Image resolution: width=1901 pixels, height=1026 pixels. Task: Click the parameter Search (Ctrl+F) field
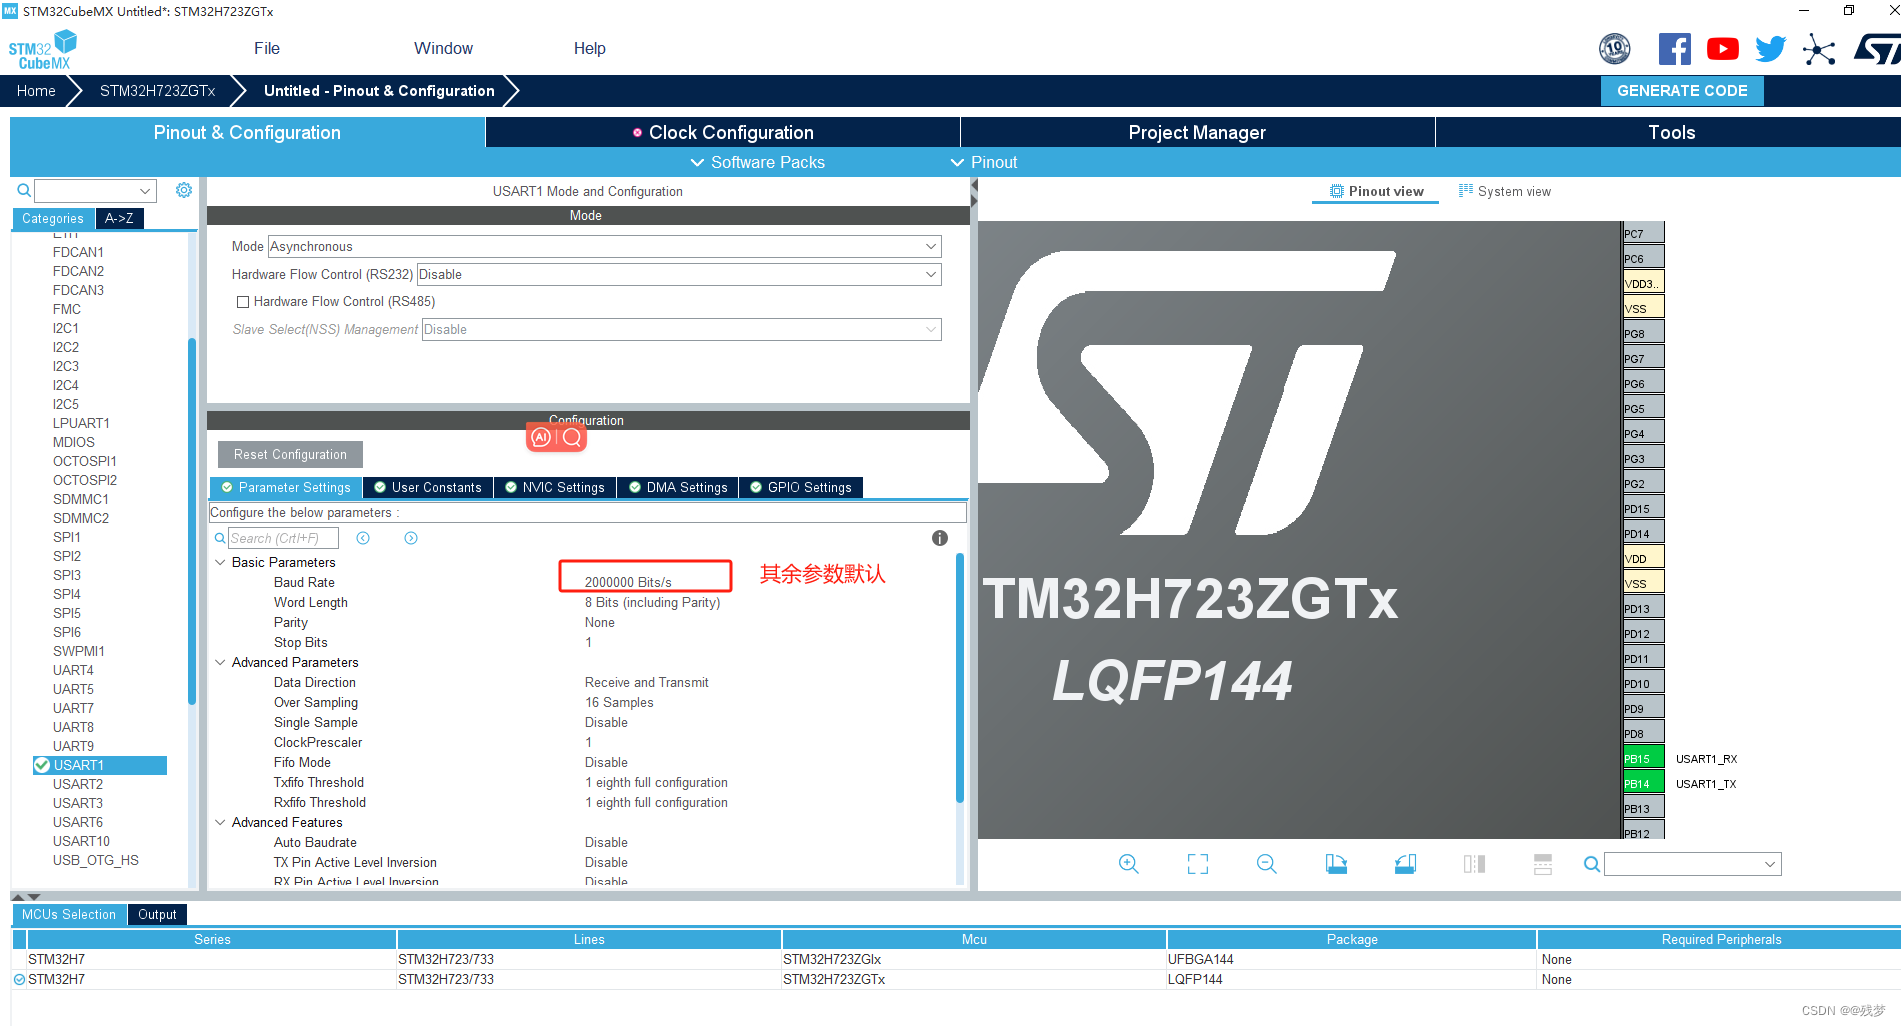[x=283, y=538]
